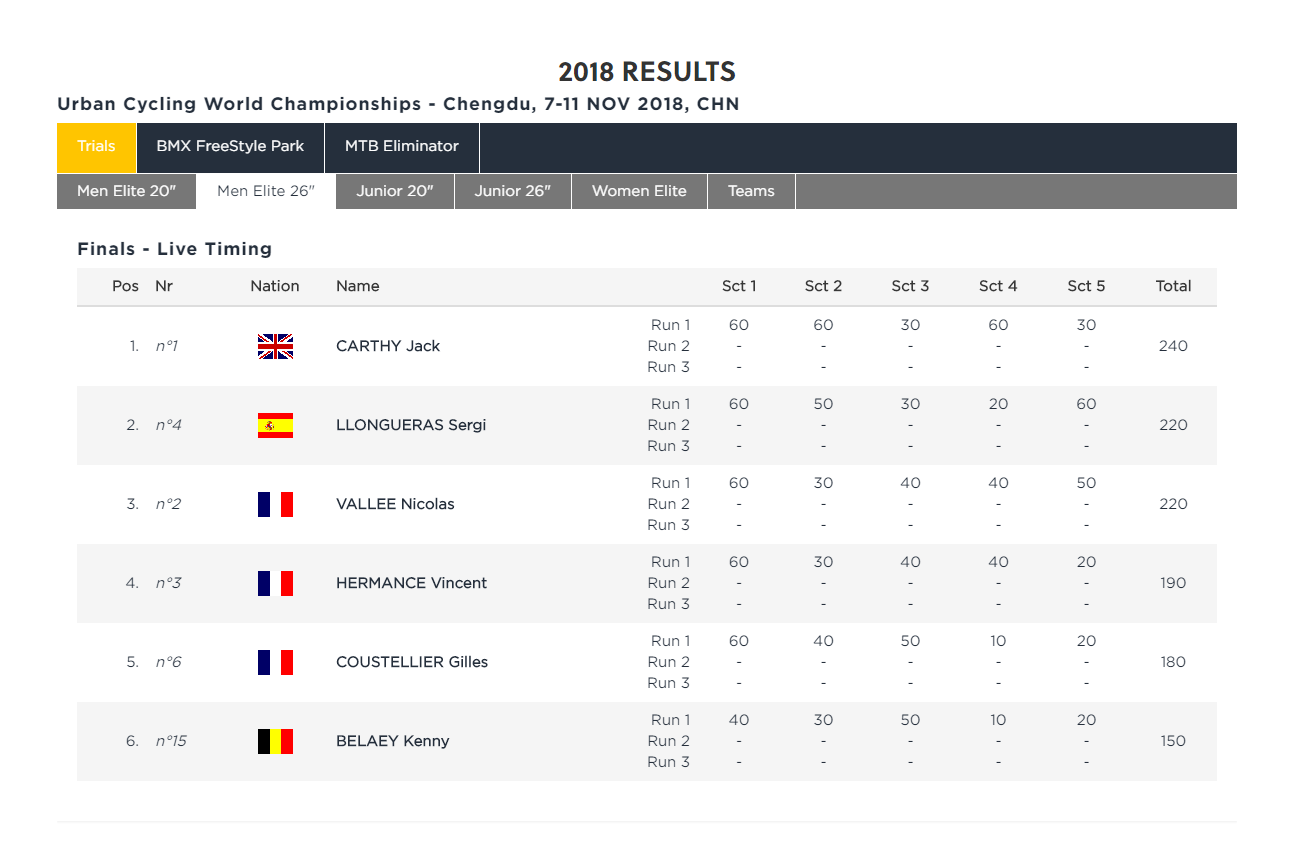This screenshot has width=1300, height=850.
Task: Select the Men Elite 26" sub-tab
Action: tap(266, 192)
